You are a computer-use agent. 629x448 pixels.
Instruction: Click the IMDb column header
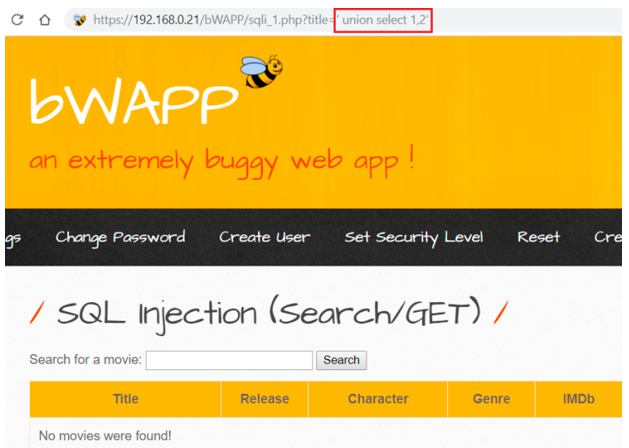pyautogui.click(x=578, y=399)
